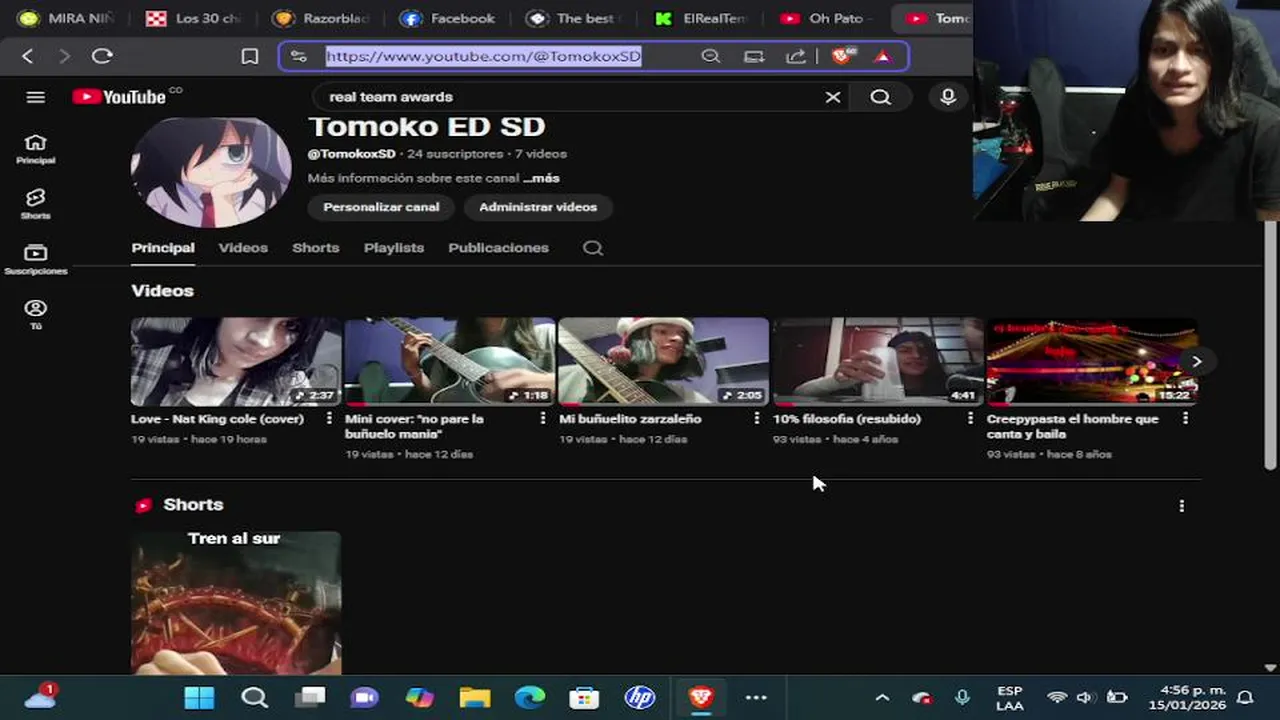
Task: Open video title Creepypasta el hombre que canta y baila
Action: 1072,426
